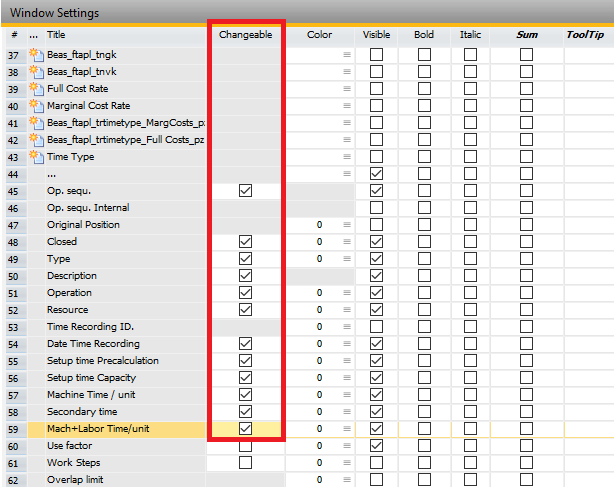Click the star icon beside Marginal Cost Rate
Image resolution: width=614 pixels, height=487 pixels.
coord(38,106)
